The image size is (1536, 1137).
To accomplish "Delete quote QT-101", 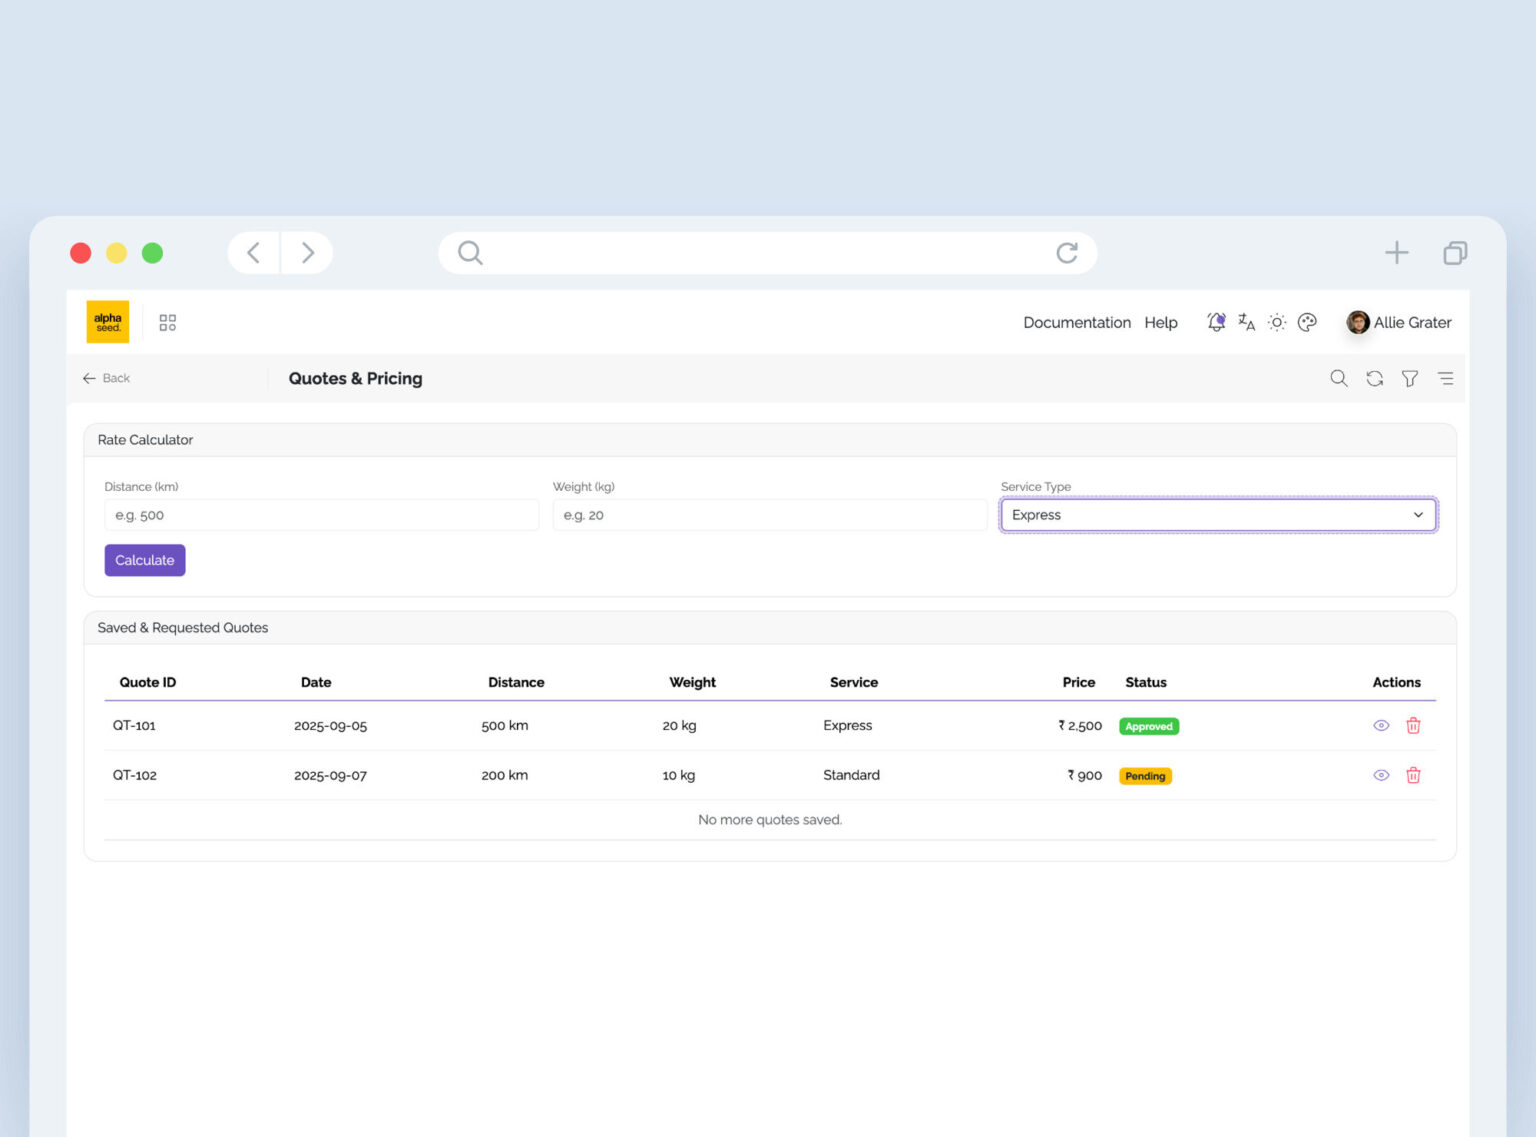I will coord(1413,726).
